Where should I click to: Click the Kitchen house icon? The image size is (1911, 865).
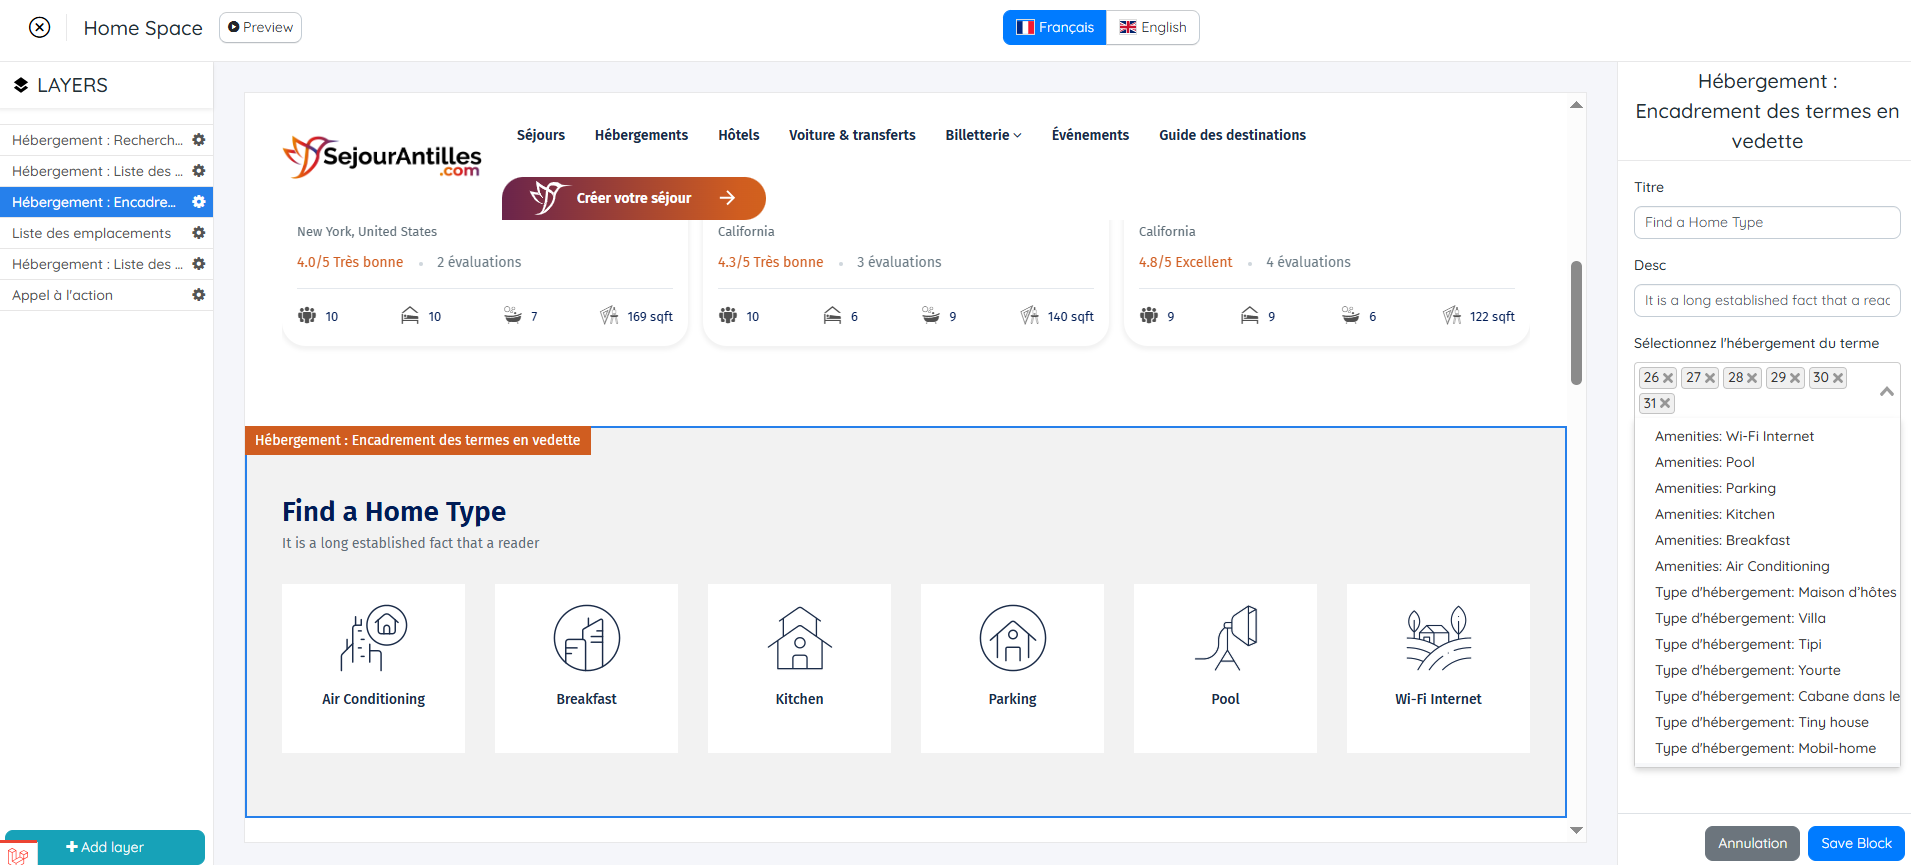tap(799, 638)
